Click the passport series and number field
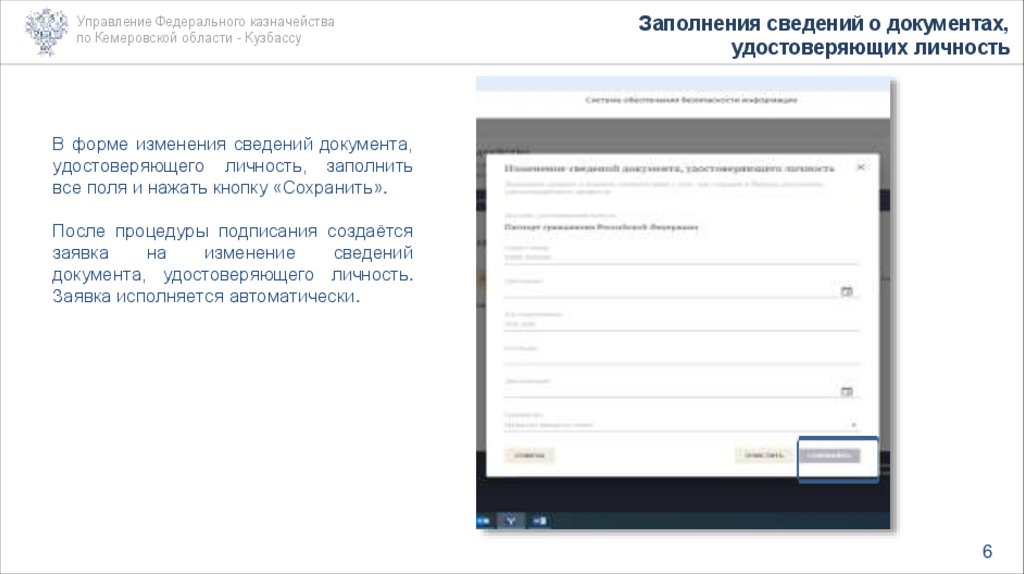The image size is (1024, 574). point(681,257)
